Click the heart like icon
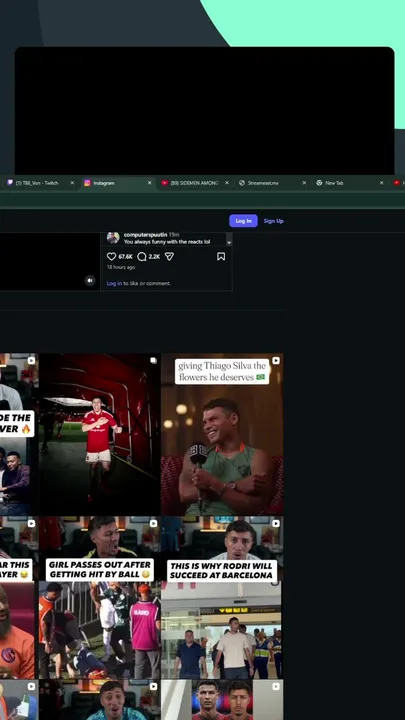405x720 pixels. tap(111, 256)
